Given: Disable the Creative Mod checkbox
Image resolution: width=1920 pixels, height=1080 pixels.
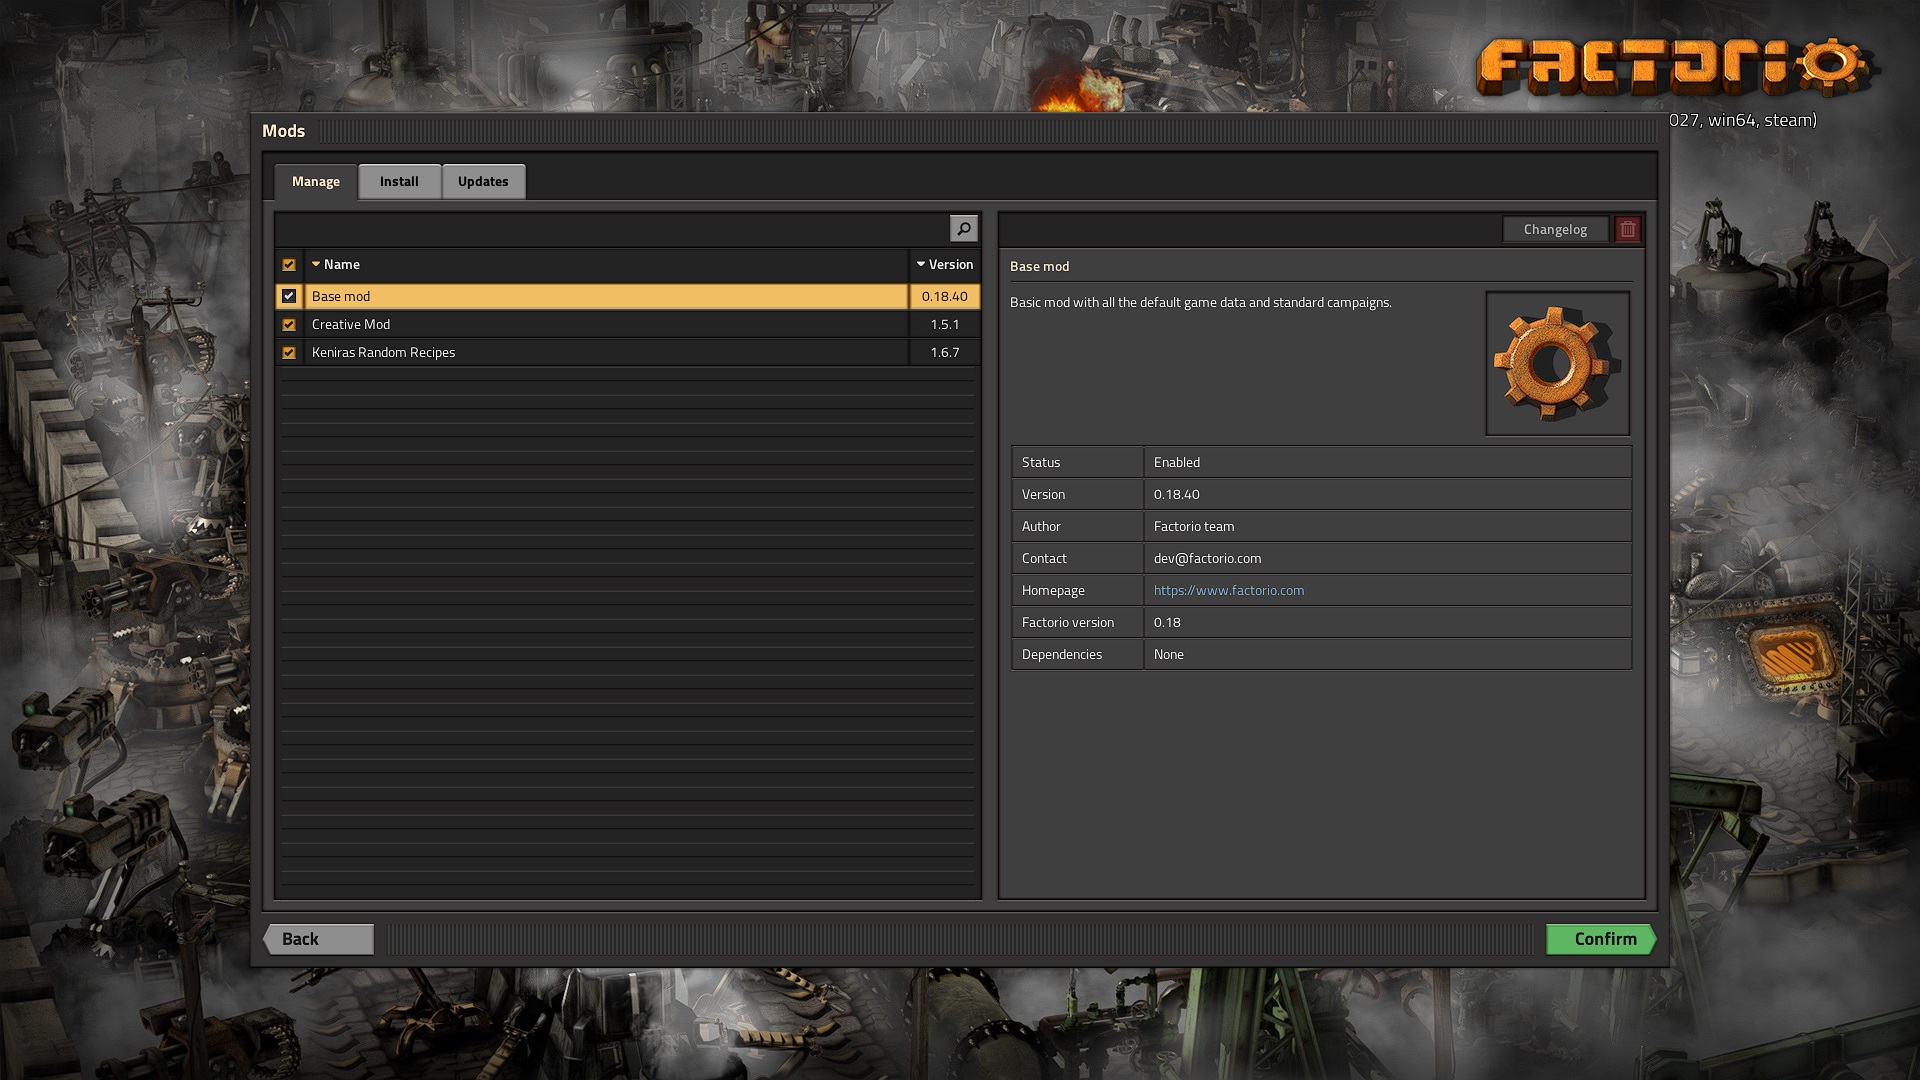Looking at the screenshot, I should coord(289,324).
